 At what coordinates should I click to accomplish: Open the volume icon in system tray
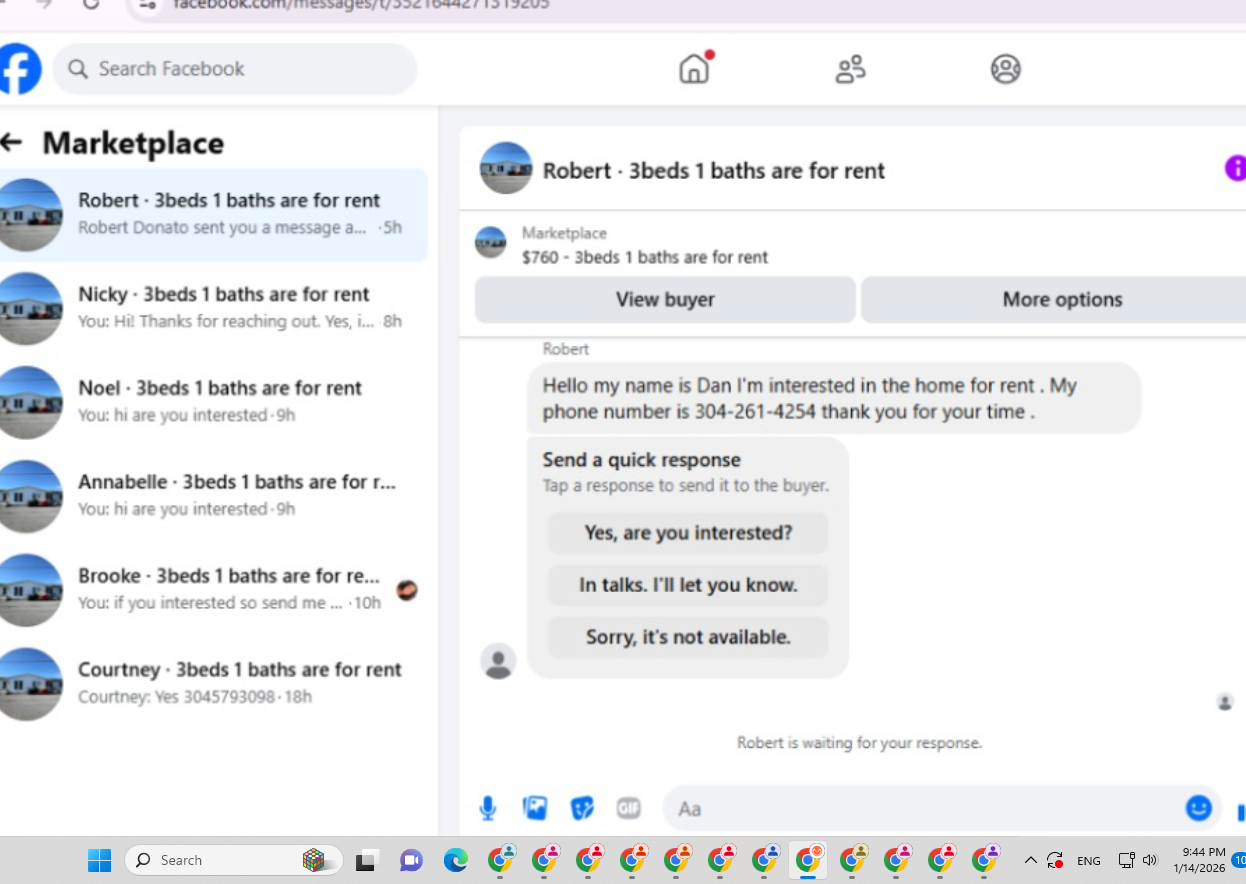click(x=1150, y=860)
